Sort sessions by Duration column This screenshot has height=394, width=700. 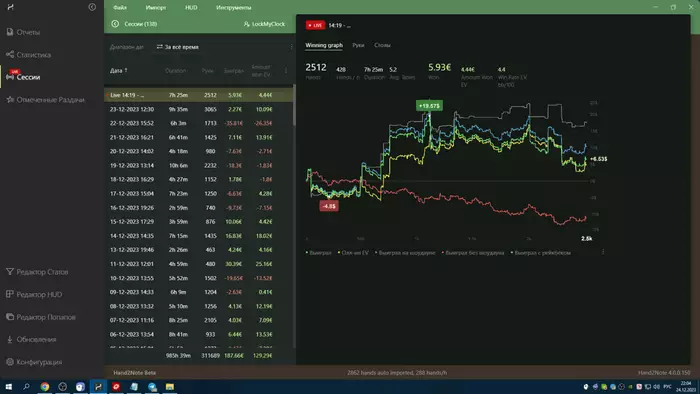(175, 71)
